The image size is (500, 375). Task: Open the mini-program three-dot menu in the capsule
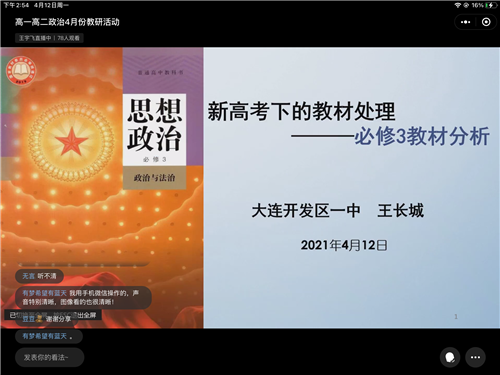click(x=466, y=22)
